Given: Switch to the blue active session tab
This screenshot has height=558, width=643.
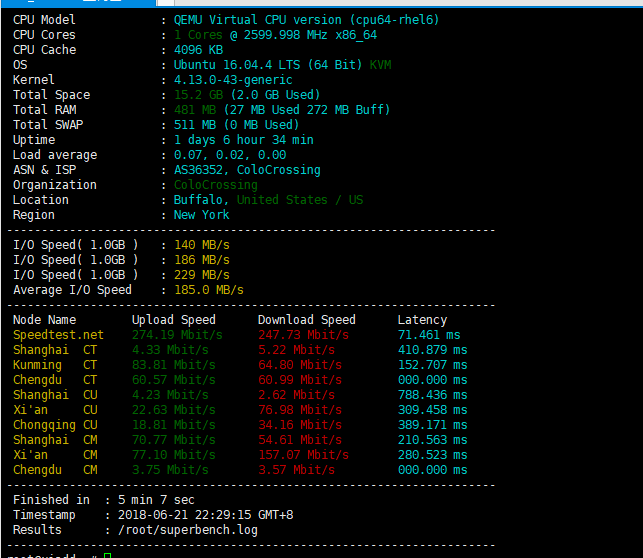Looking at the screenshot, I should pyautogui.click(x=78, y=2).
